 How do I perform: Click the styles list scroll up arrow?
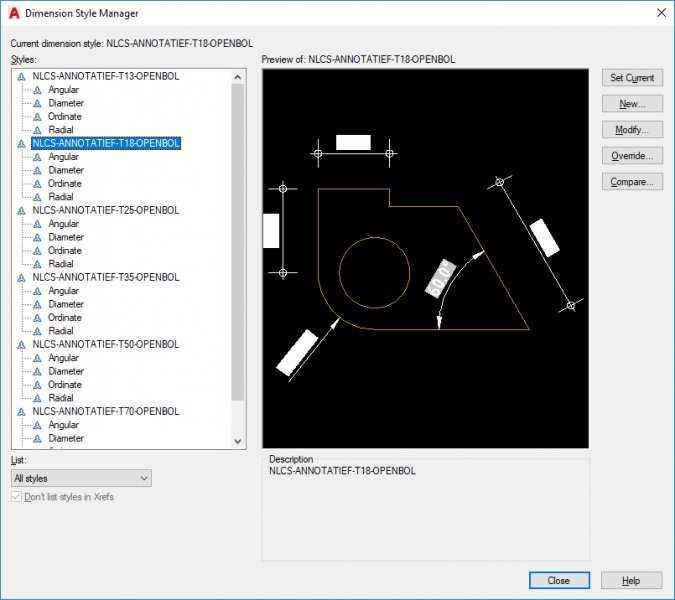click(238, 77)
